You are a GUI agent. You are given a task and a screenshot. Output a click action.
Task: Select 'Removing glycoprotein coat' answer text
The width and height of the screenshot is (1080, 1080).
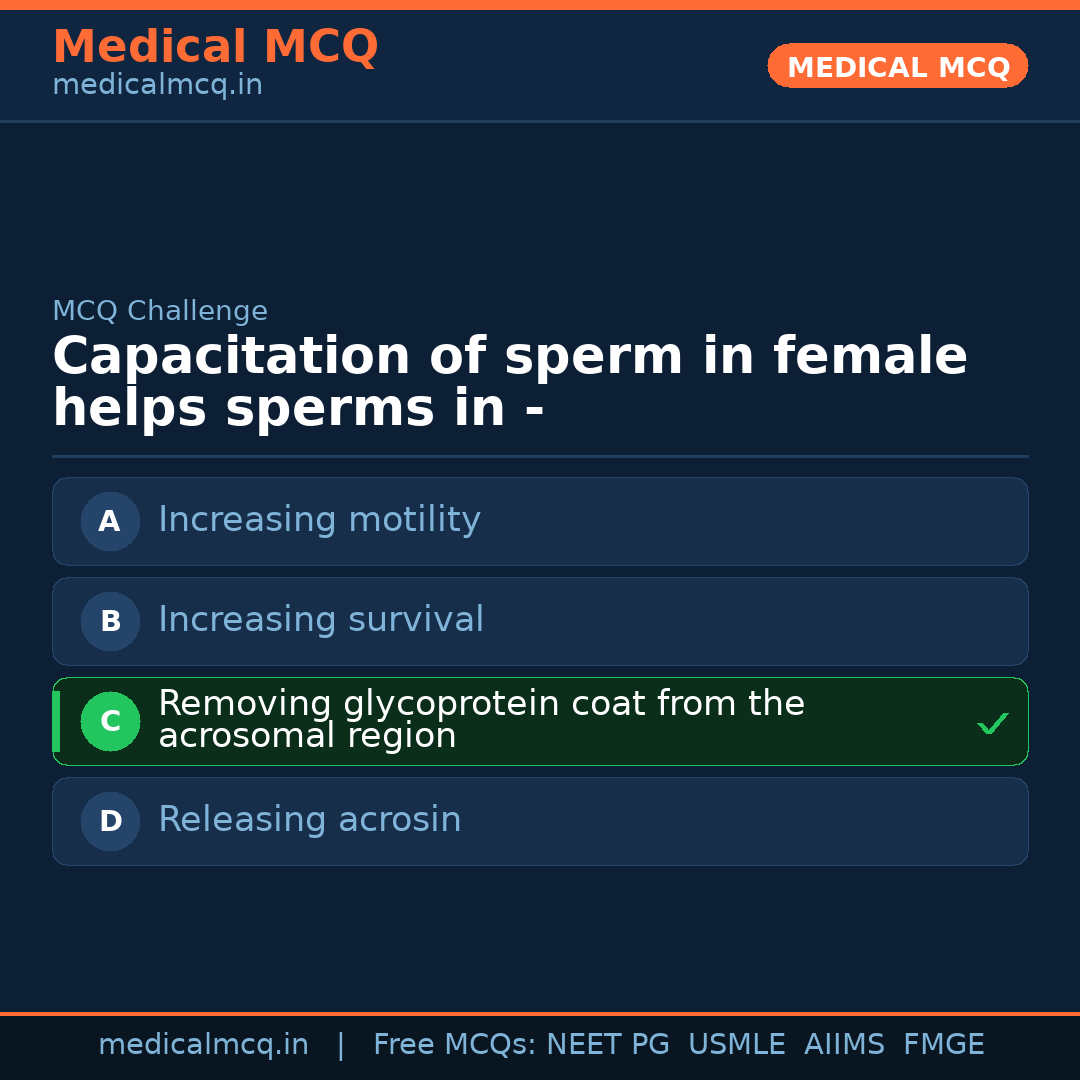pyautogui.click(x=481, y=720)
